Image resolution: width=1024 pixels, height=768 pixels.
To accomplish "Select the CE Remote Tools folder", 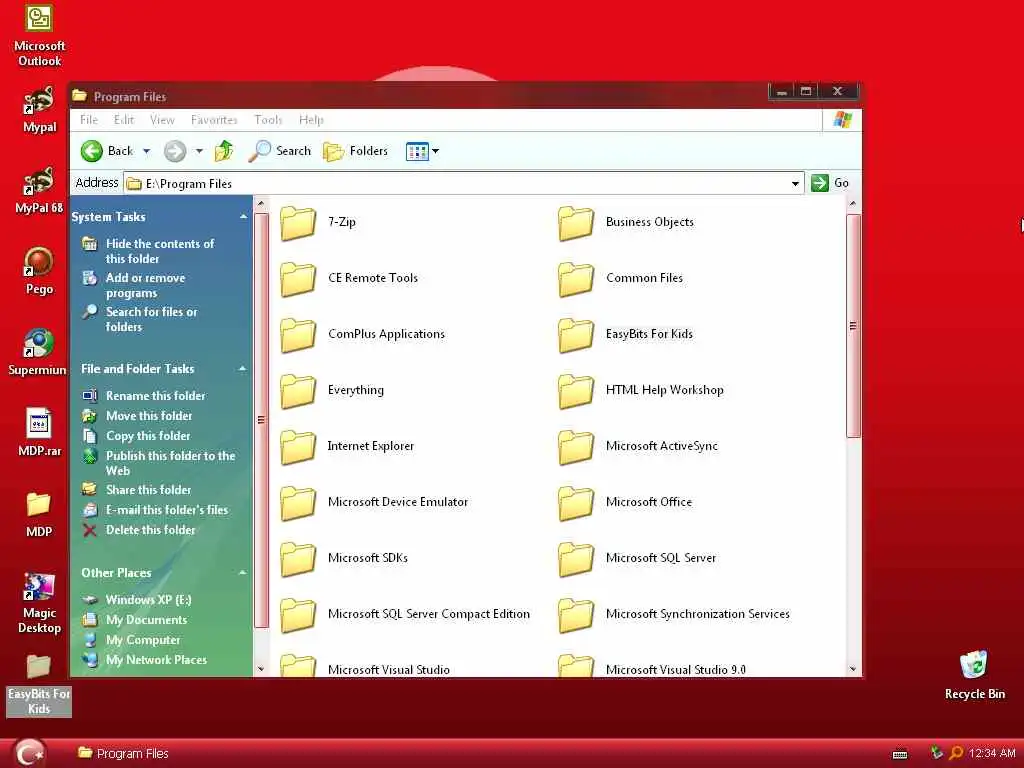I will click(349, 279).
